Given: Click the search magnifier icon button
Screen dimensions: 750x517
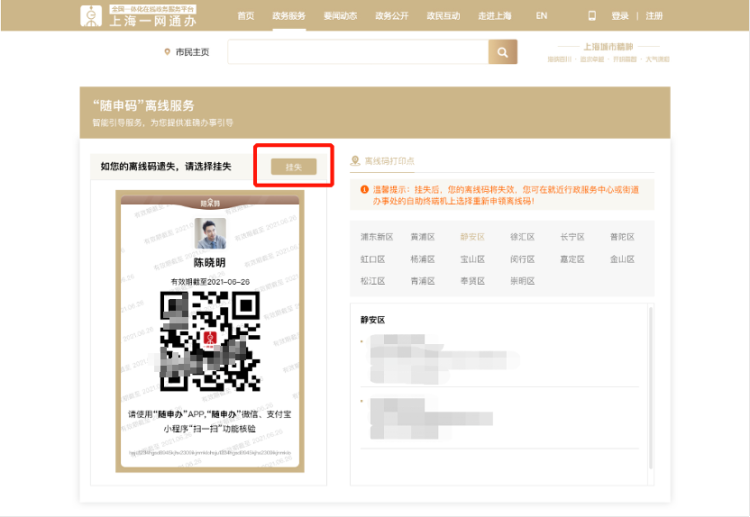Looking at the screenshot, I should point(502,52).
